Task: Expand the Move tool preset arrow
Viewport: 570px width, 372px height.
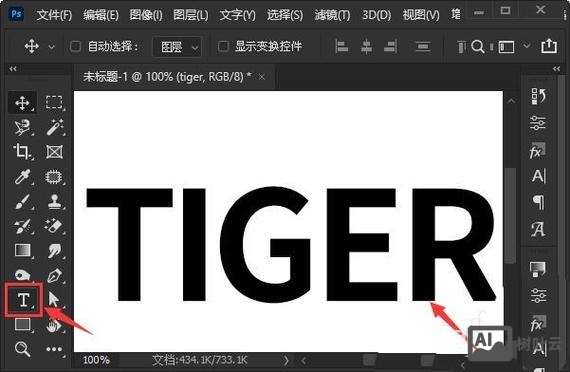Action: 52,47
